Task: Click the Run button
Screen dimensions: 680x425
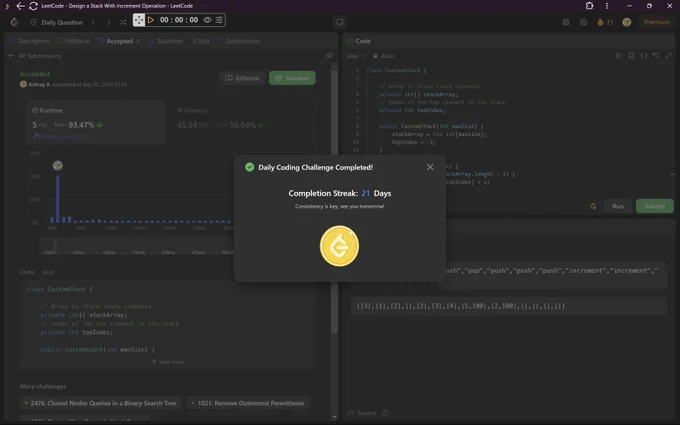Action: click(618, 206)
